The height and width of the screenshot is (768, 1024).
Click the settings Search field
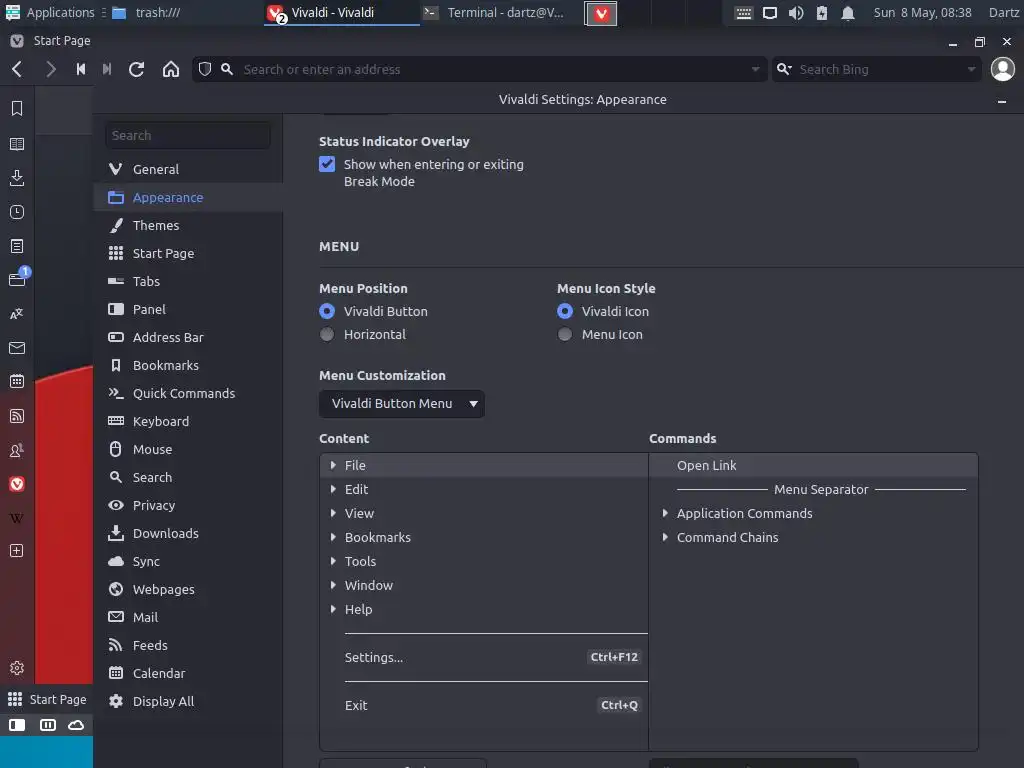click(188, 135)
